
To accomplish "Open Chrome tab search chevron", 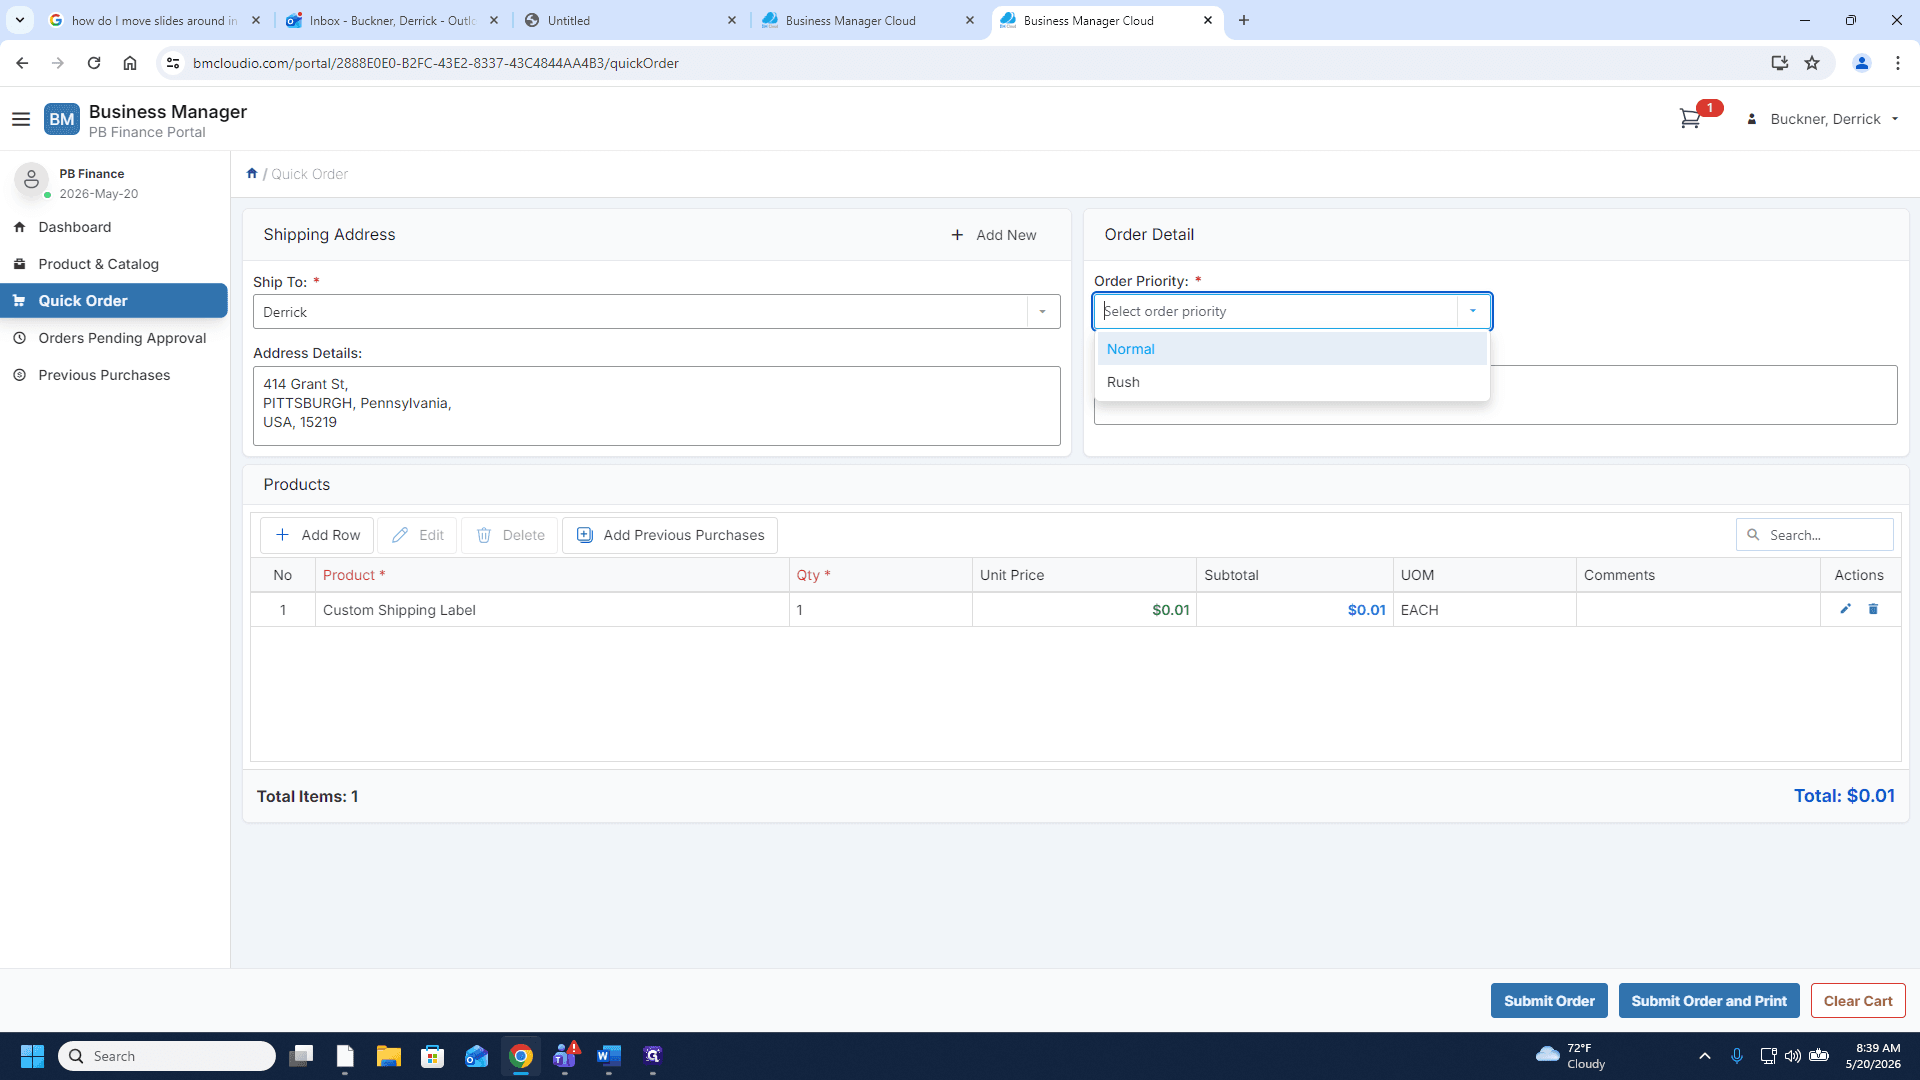I will [x=19, y=20].
